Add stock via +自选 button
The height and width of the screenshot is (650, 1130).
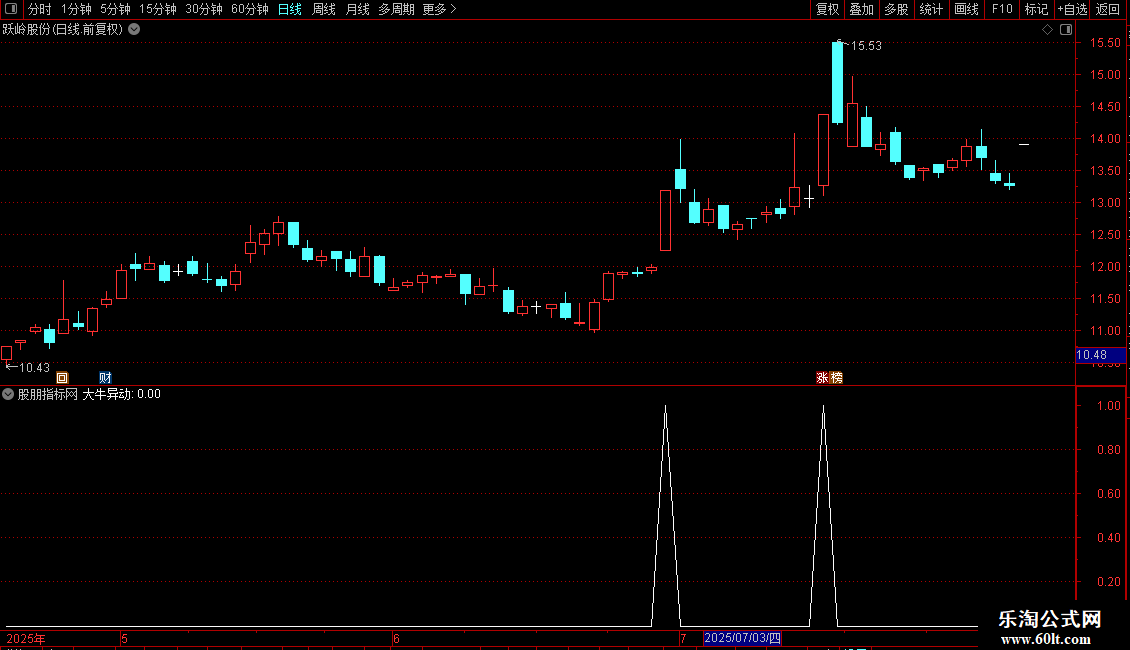(1072, 9)
